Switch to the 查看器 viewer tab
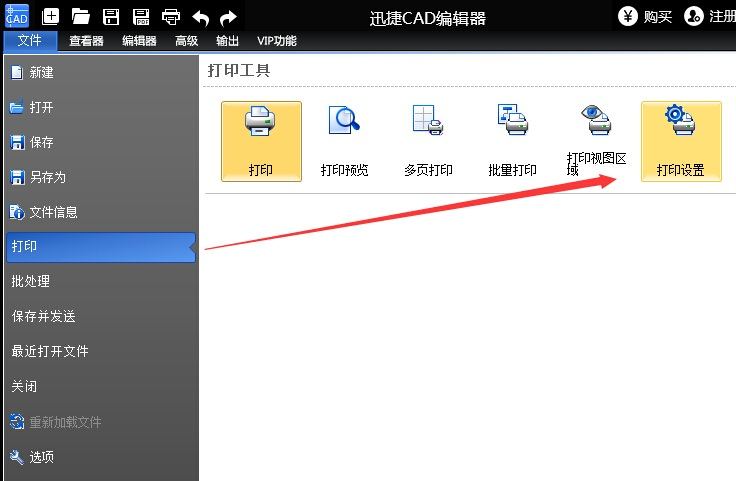Viewport: 736px width, 481px height. (x=86, y=41)
